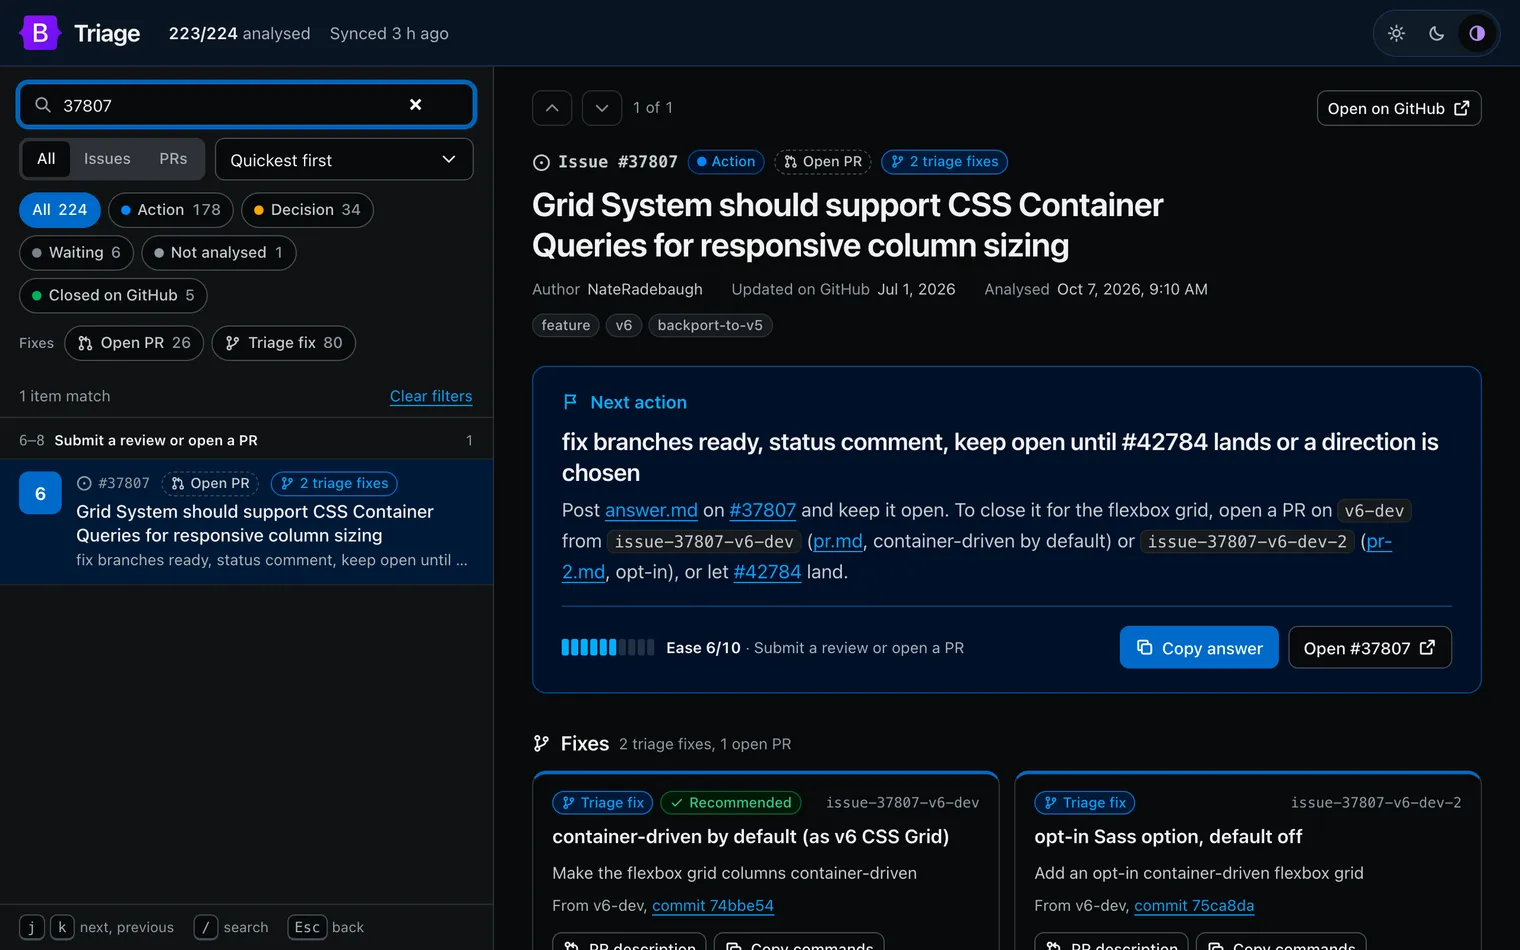Click the score 6 badge in list
Screen dimensions: 1520x950
[40, 494]
